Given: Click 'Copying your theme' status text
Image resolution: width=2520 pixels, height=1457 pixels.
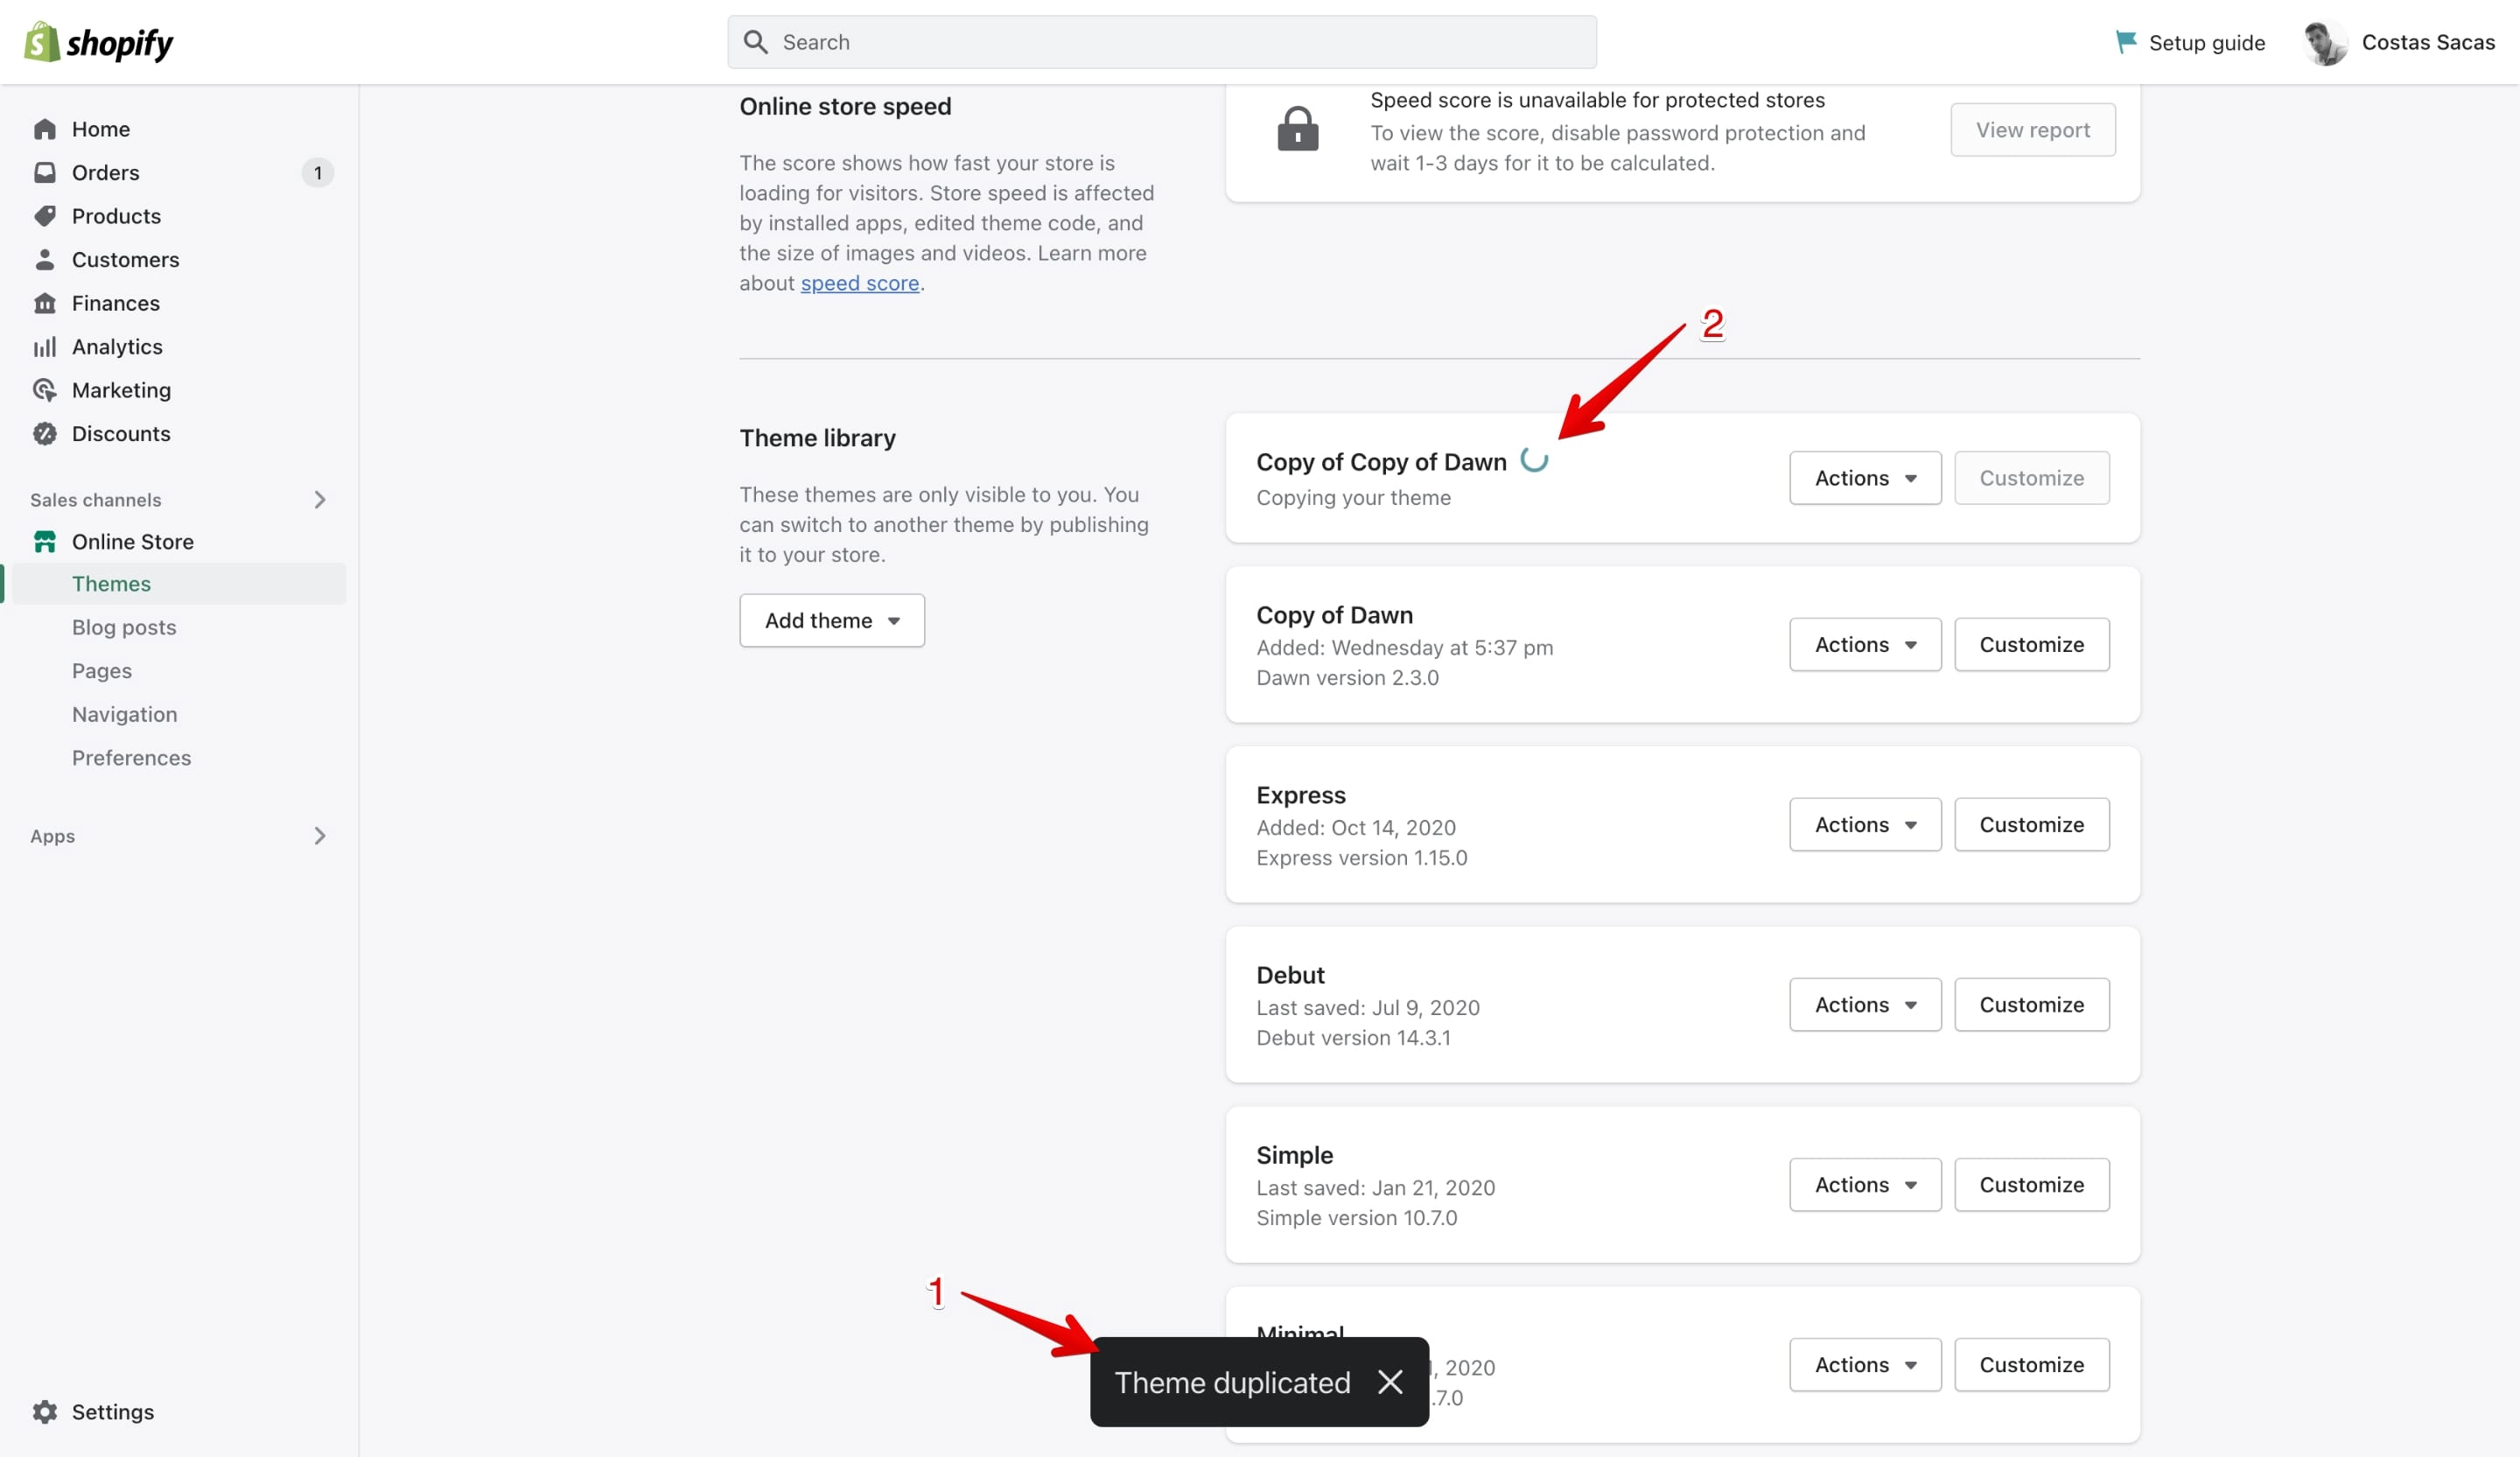Looking at the screenshot, I should [x=1353, y=497].
